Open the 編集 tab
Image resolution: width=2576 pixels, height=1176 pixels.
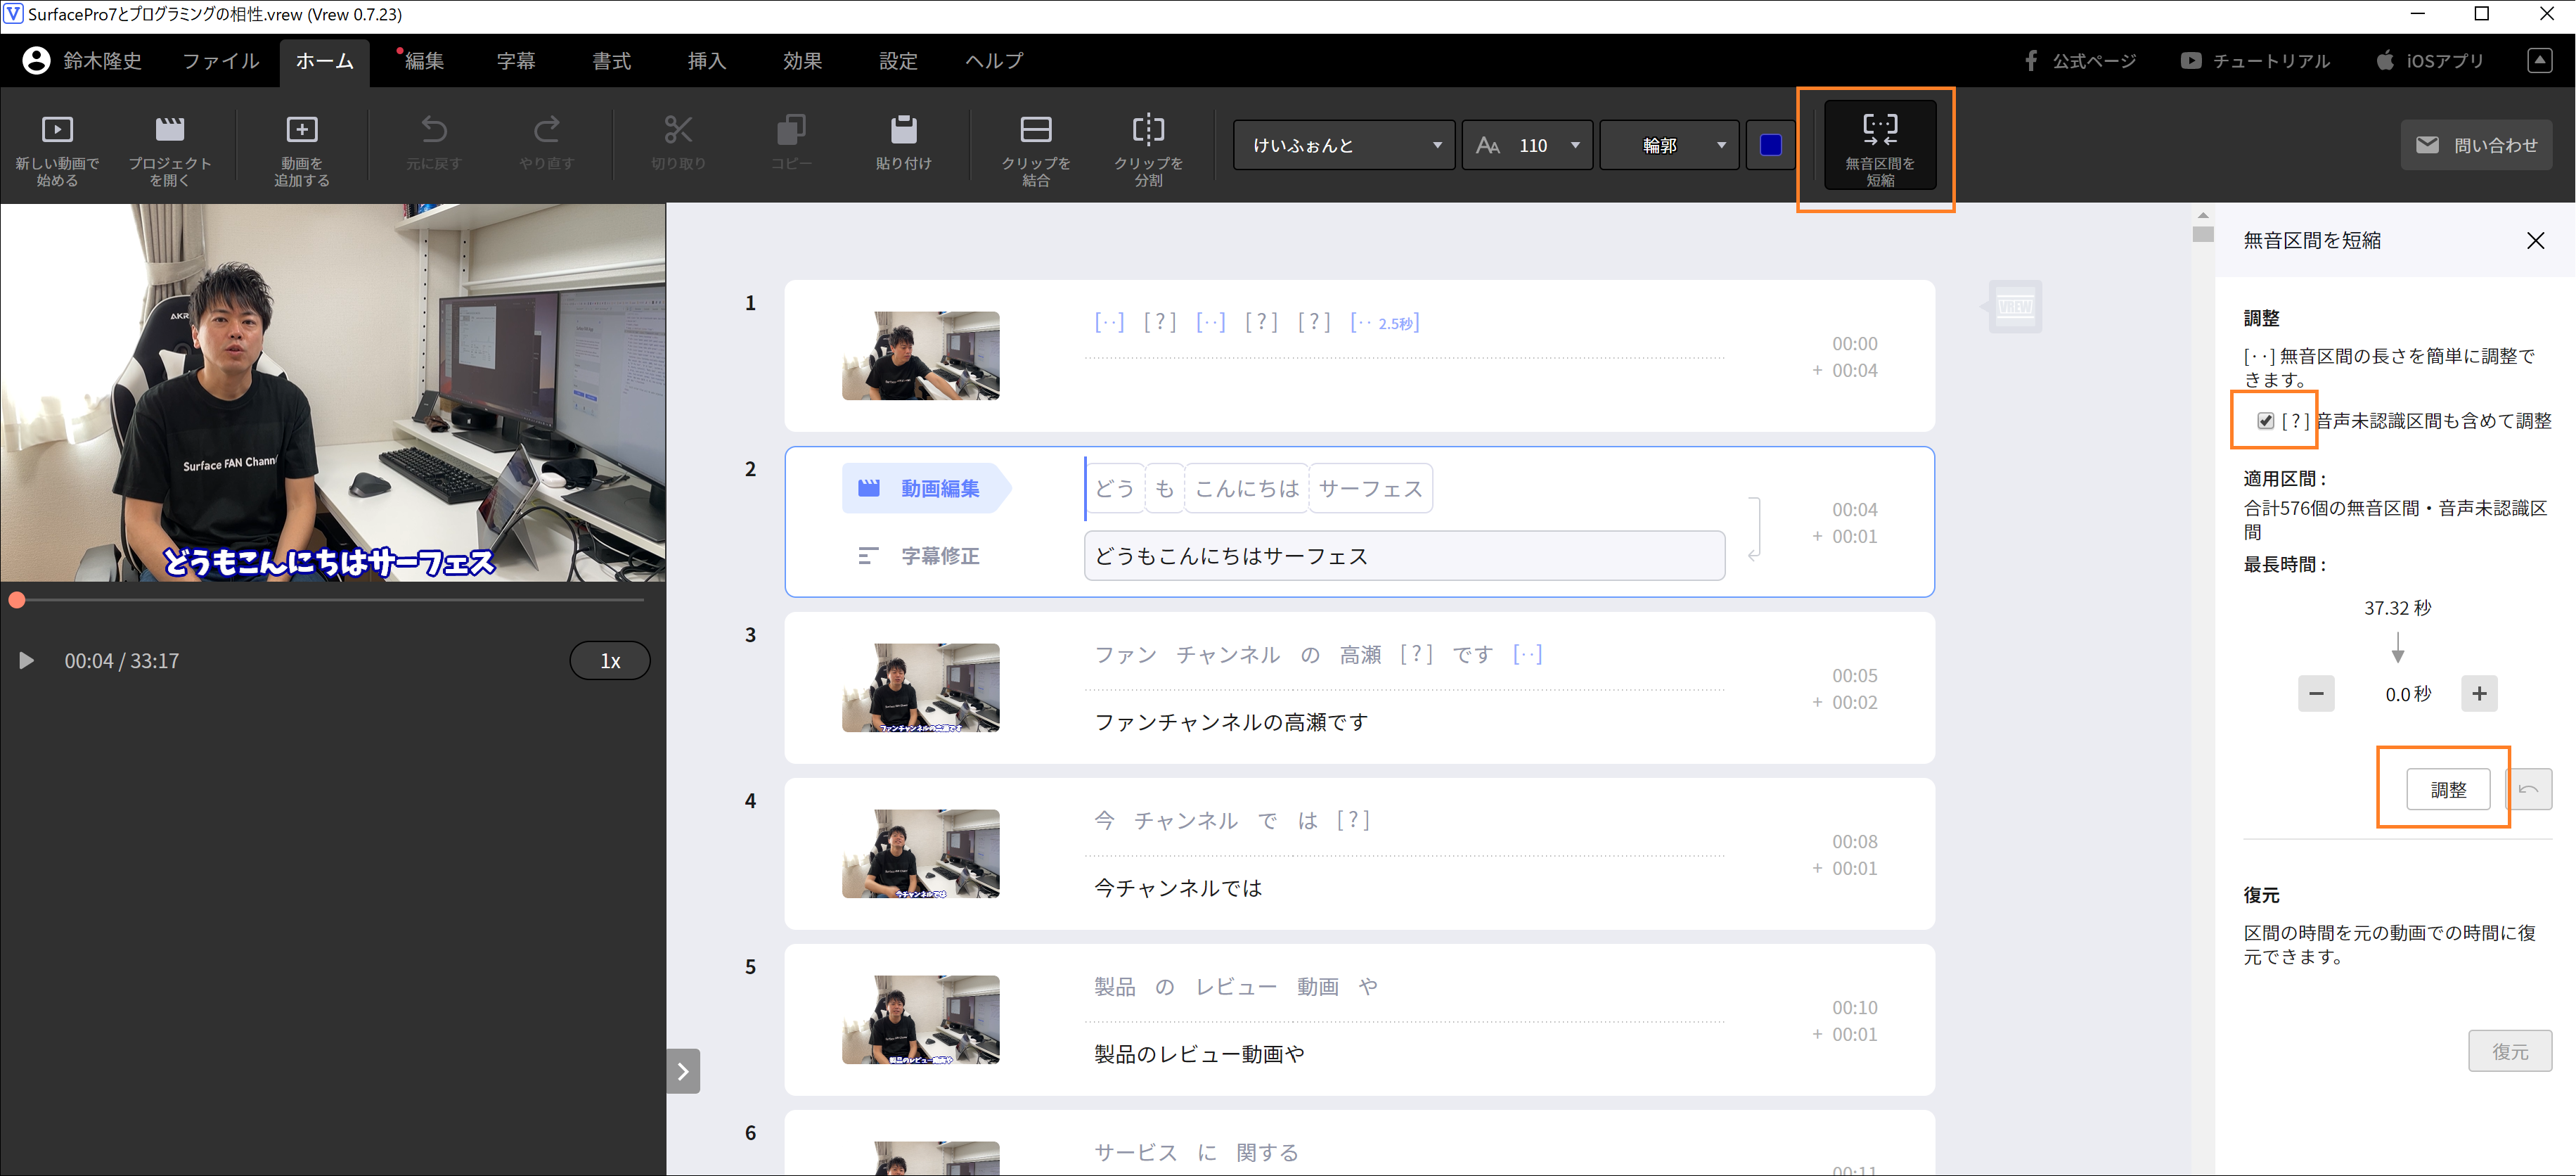pyautogui.click(x=424, y=61)
